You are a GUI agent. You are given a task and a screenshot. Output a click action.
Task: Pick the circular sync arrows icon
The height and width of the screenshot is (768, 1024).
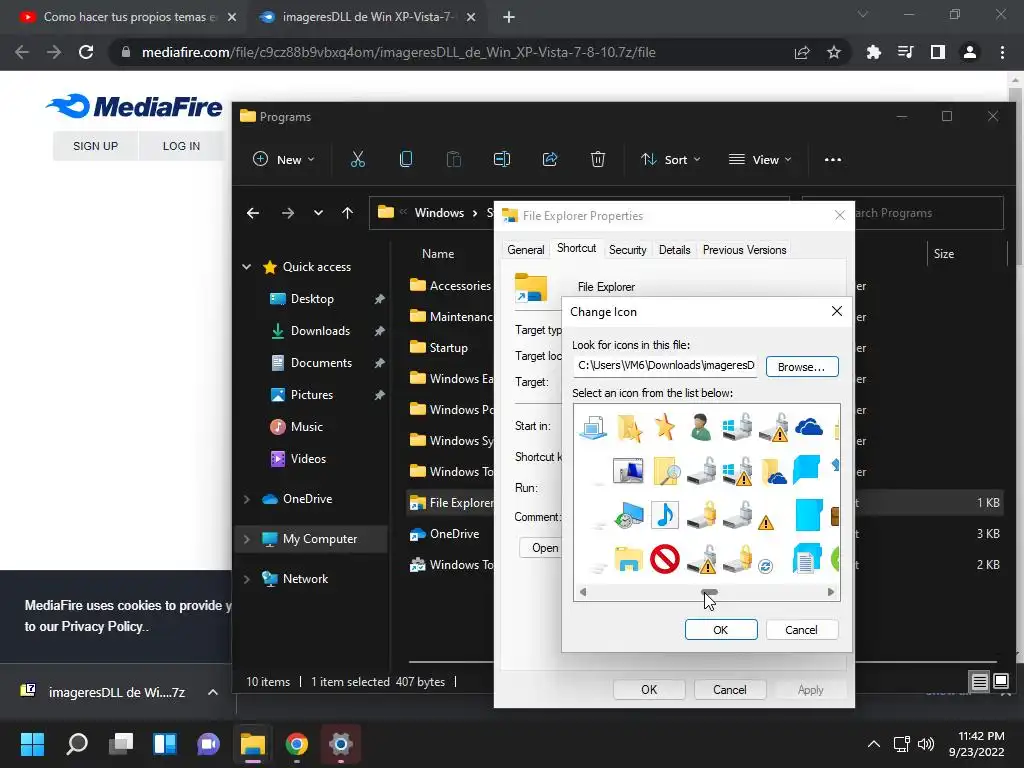pos(765,566)
